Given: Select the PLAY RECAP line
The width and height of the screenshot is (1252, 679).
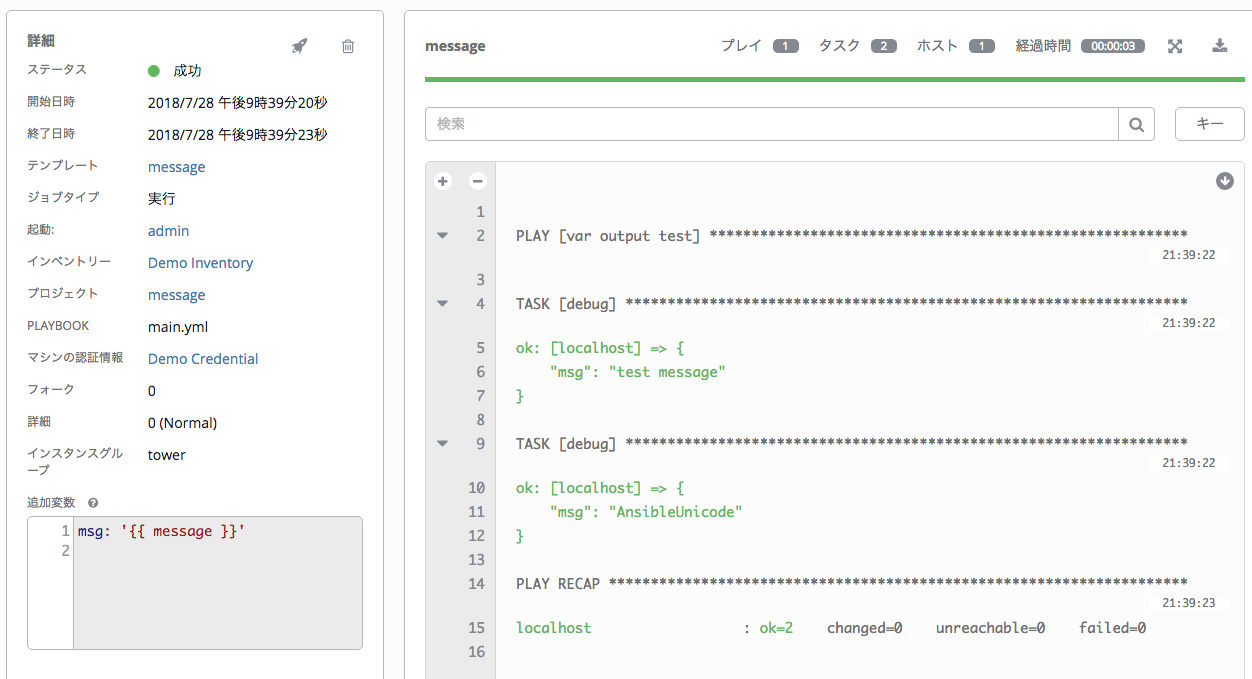Looking at the screenshot, I should point(851,584).
